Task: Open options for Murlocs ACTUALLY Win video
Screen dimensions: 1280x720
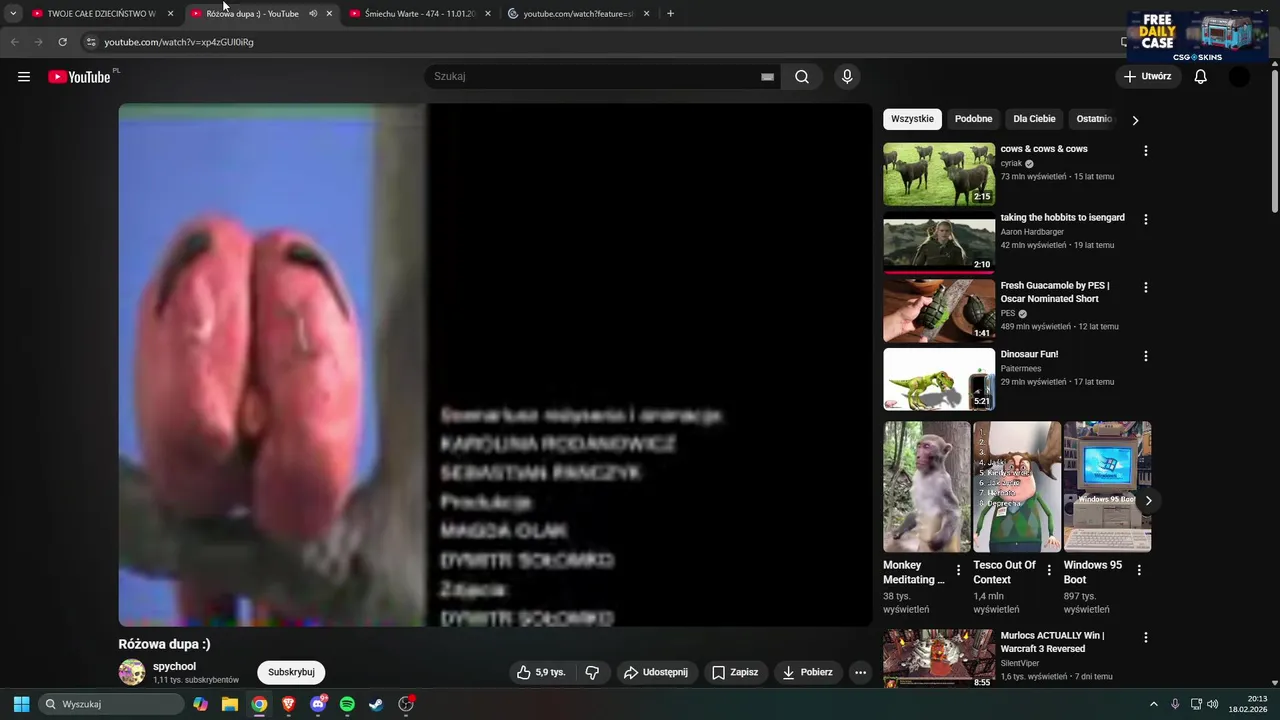Action: click(x=1146, y=637)
